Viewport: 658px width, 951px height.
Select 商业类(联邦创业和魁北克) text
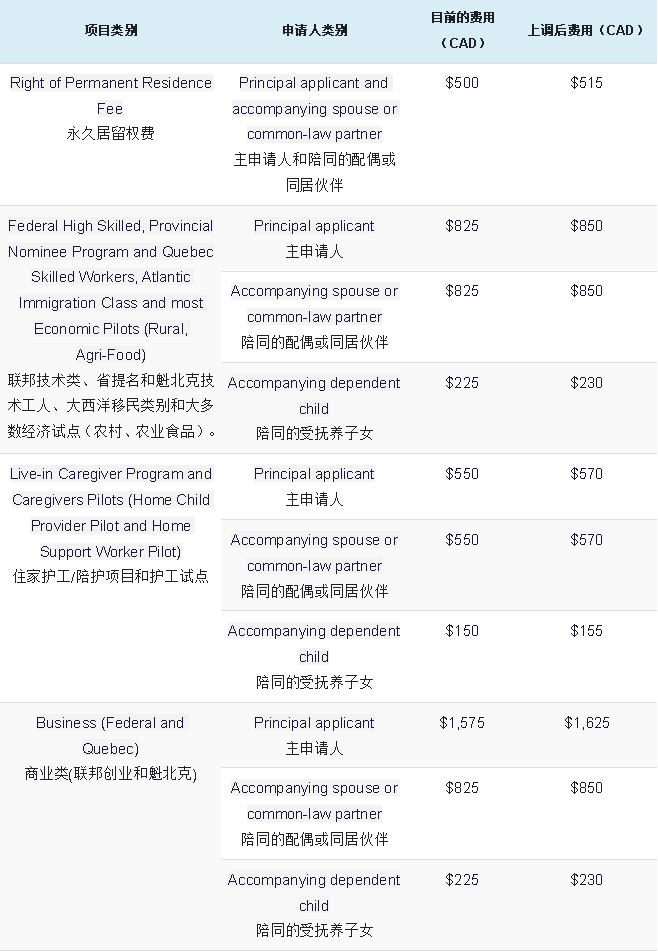coord(110,774)
